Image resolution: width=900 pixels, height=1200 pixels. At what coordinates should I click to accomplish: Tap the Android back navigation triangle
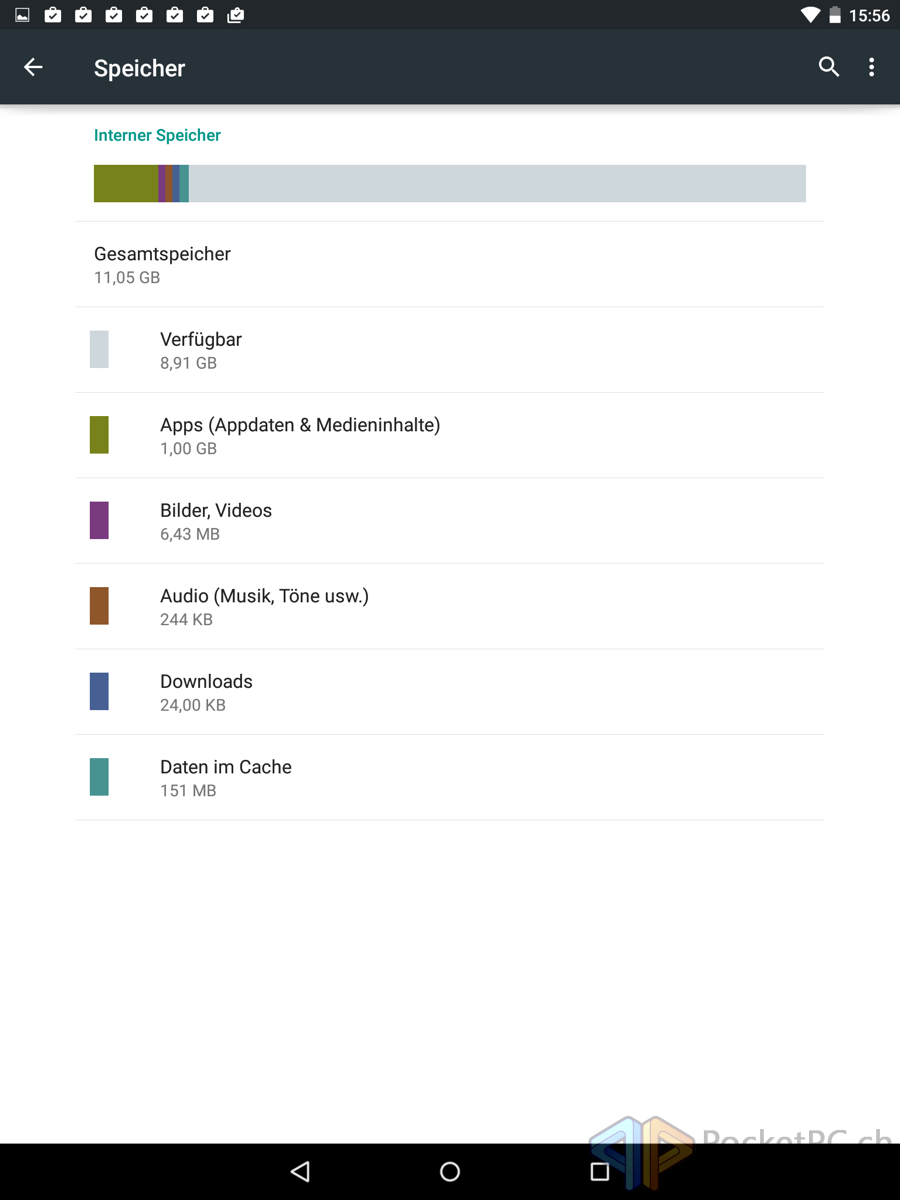coord(300,1171)
